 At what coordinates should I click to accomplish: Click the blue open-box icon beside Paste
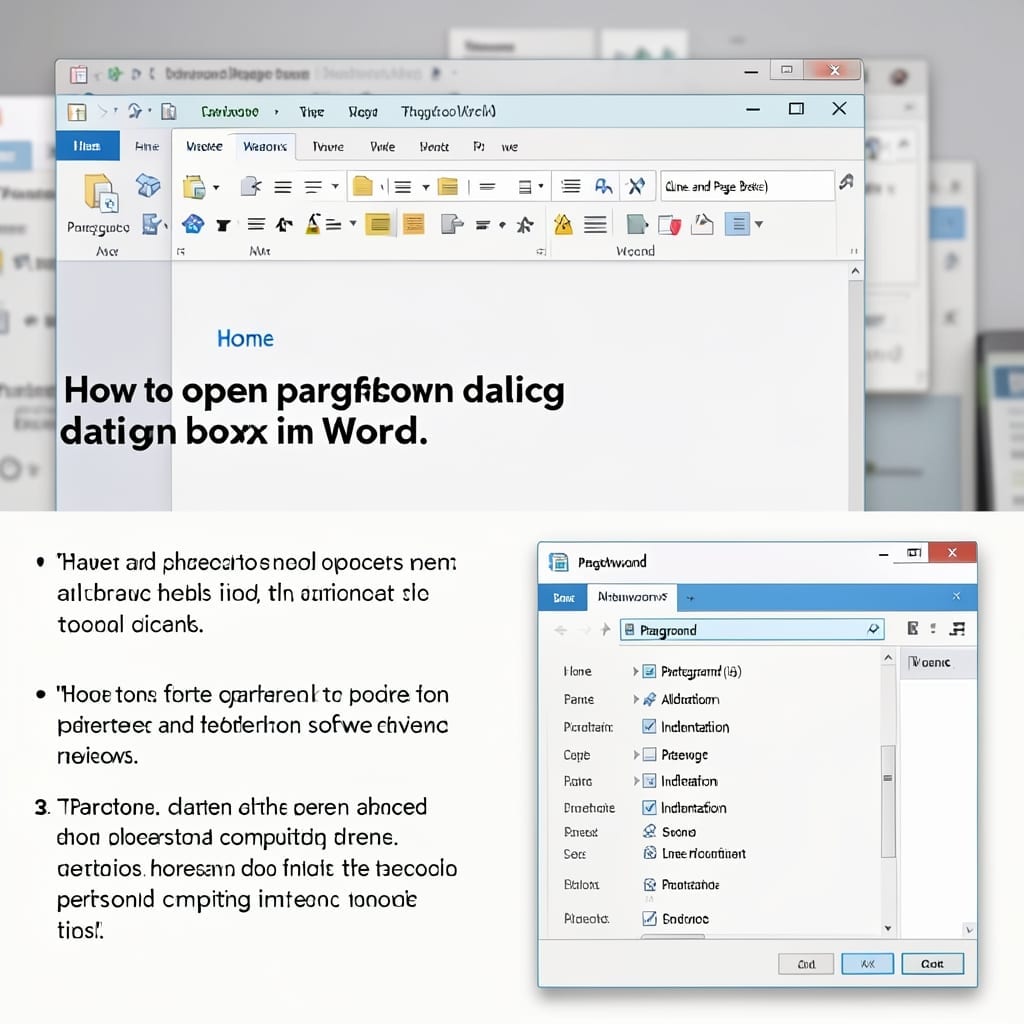coord(148,186)
